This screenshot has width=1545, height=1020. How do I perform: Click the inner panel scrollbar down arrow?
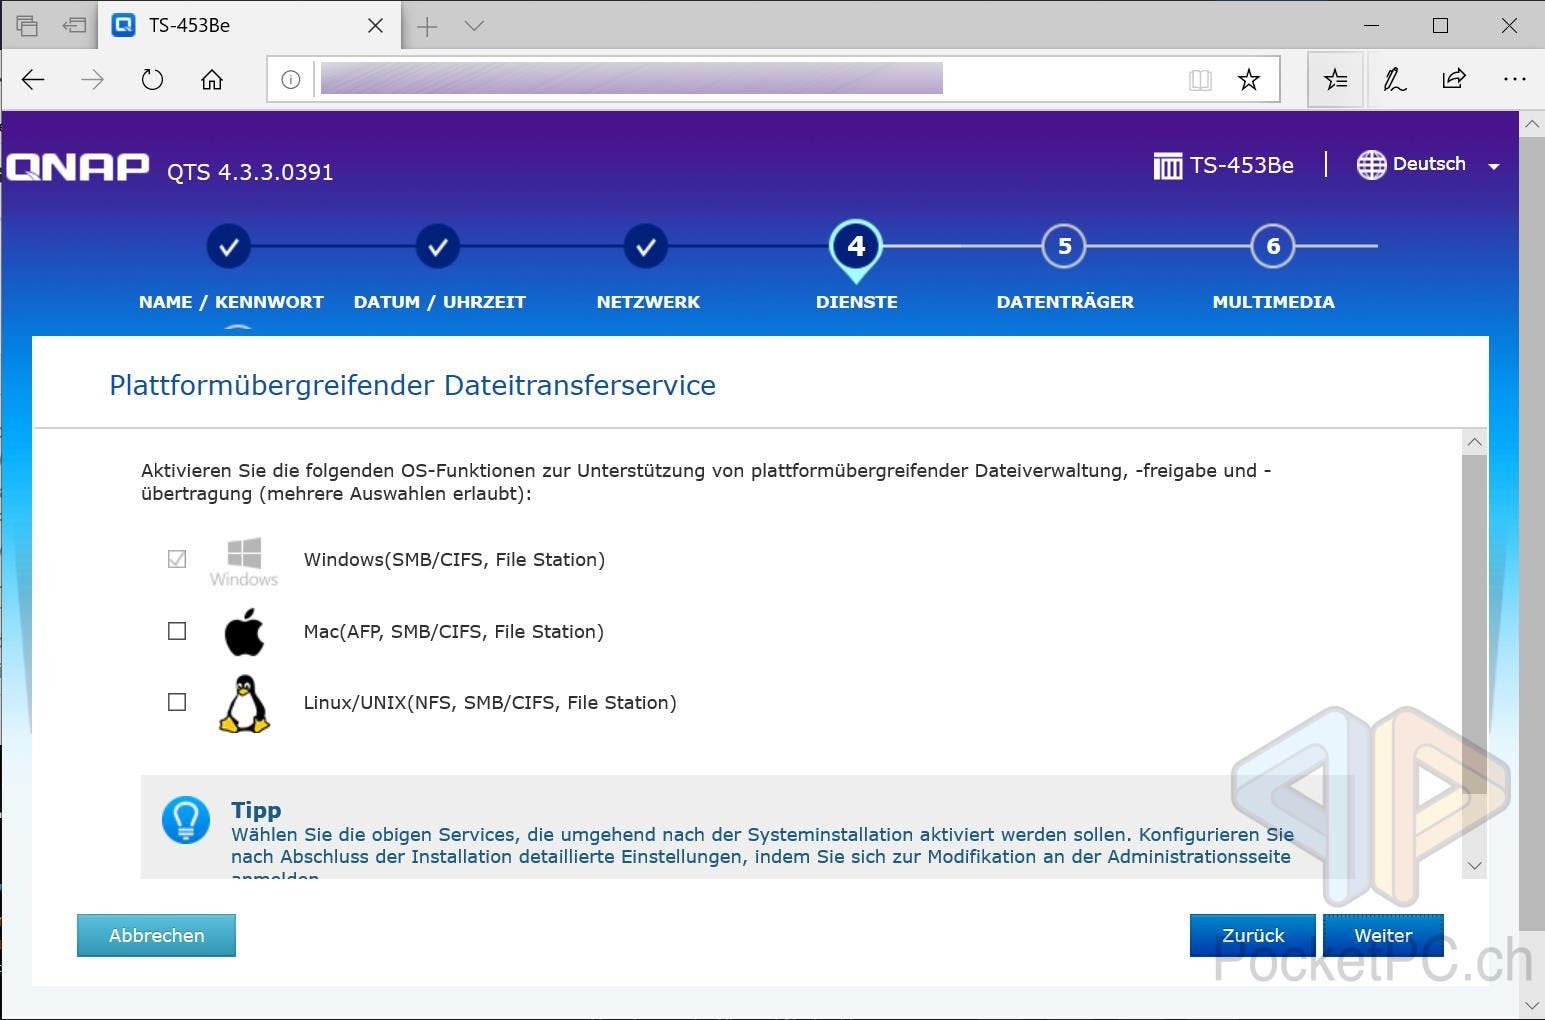(x=1473, y=866)
